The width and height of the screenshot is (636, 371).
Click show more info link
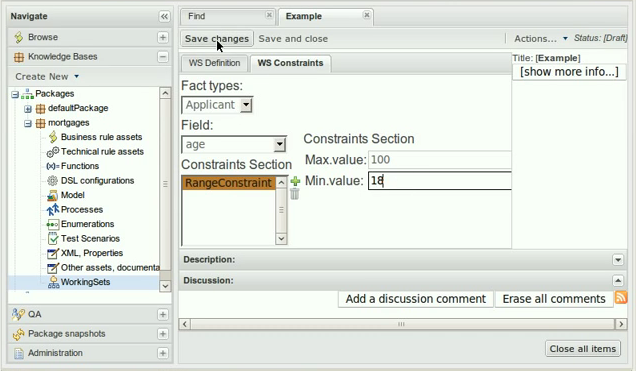[569, 72]
